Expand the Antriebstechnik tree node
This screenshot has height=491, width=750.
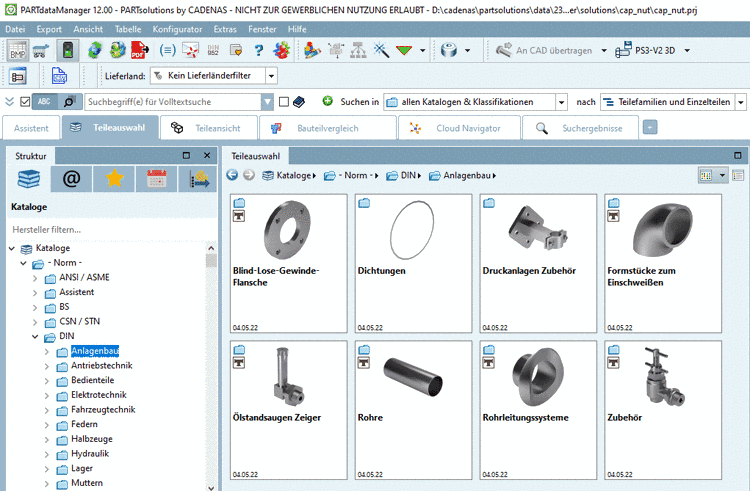(x=46, y=366)
